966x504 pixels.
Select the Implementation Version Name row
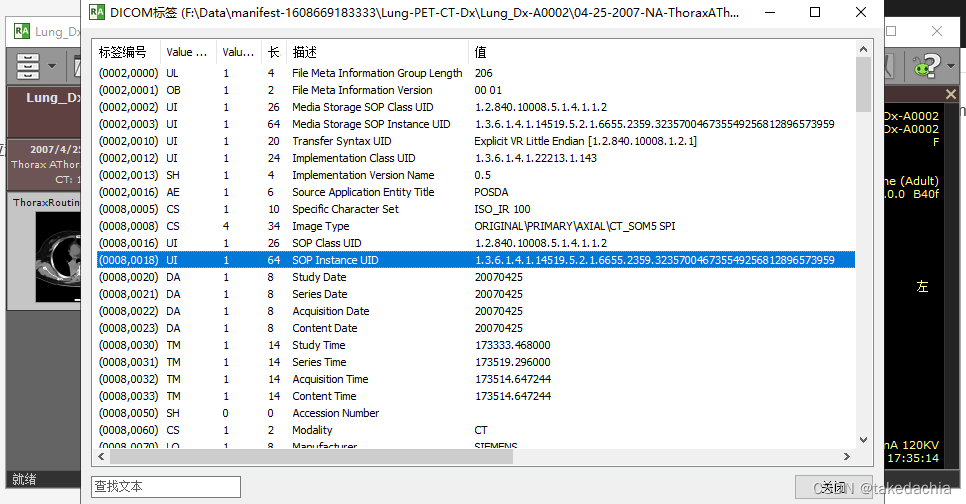pos(476,175)
